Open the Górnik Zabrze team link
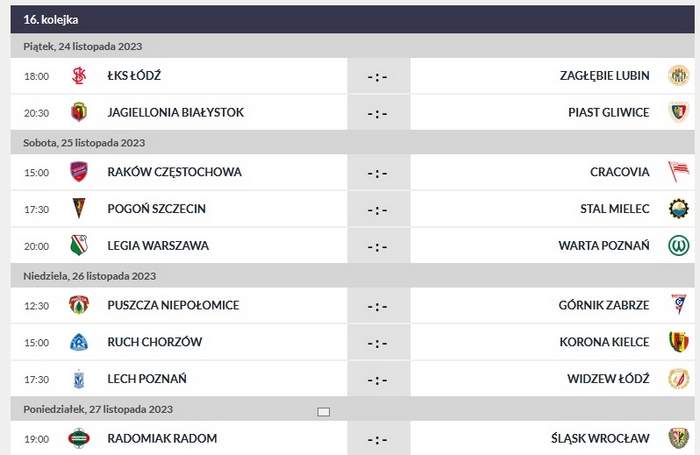Screen dimensions: 700x455 604,305
